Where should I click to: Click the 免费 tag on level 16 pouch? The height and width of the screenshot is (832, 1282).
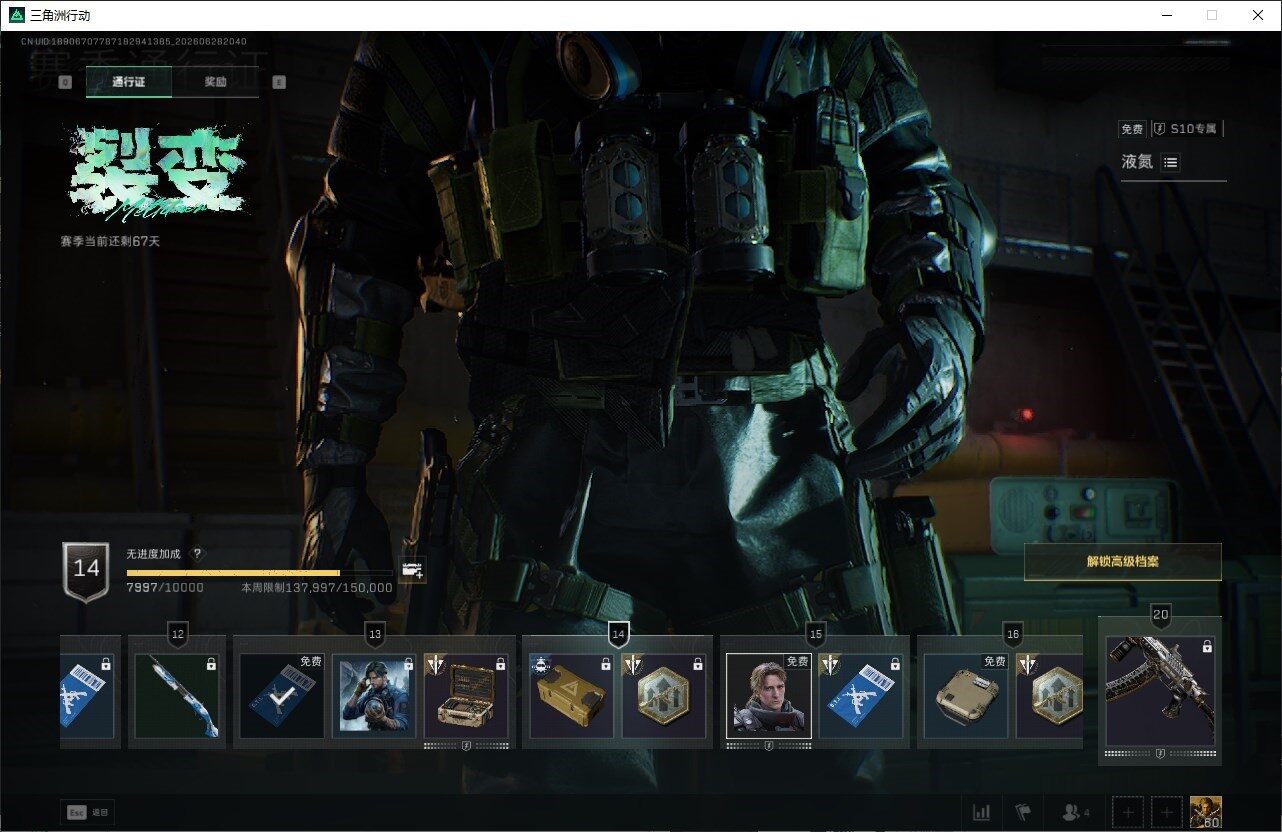click(994, 662)
